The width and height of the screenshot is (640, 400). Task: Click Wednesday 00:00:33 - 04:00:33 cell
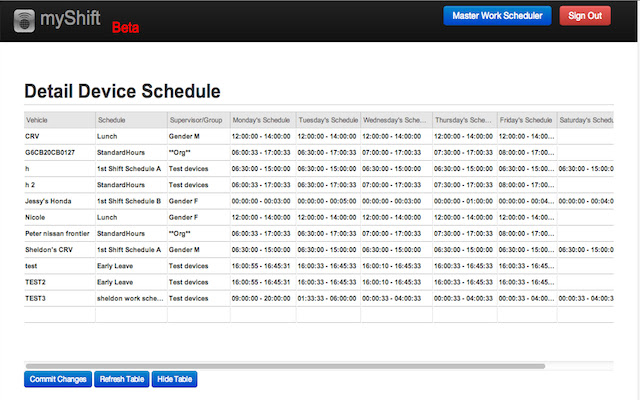[396, 298]
